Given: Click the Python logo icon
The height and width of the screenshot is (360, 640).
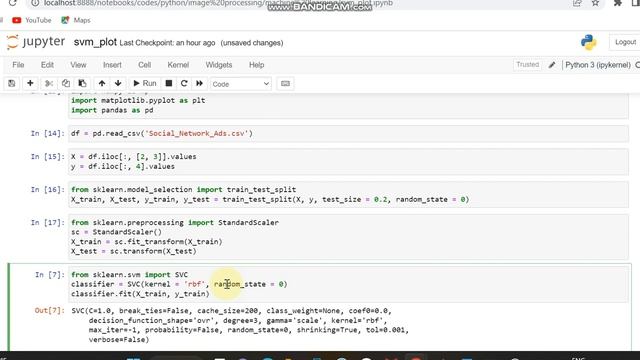Looking at the screenshot, I should click(x=588, y=42).
